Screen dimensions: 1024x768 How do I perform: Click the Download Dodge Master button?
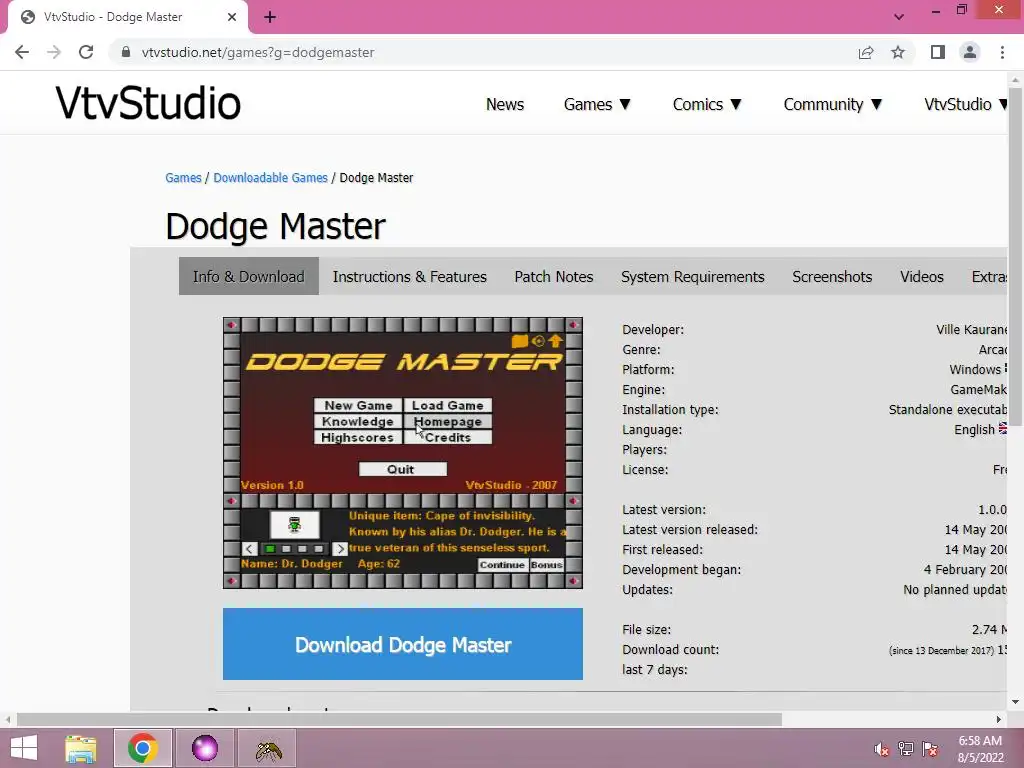[x=403, y=644]
